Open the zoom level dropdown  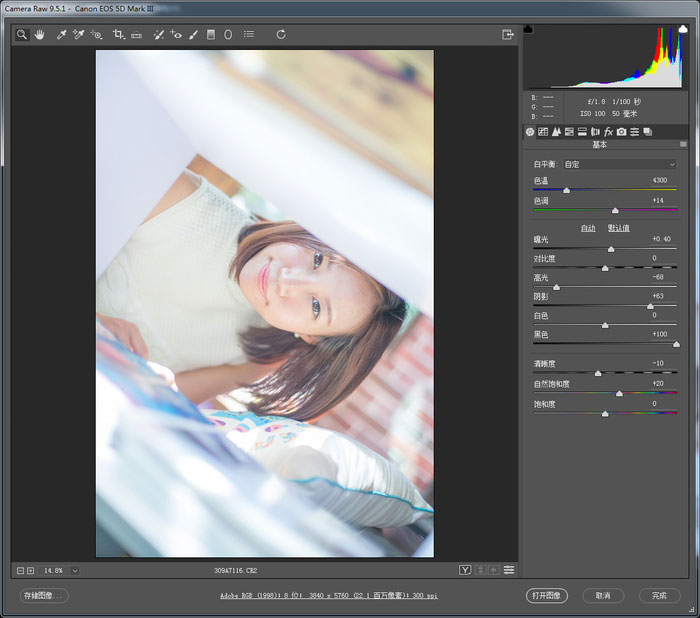[x=75, y=570]
